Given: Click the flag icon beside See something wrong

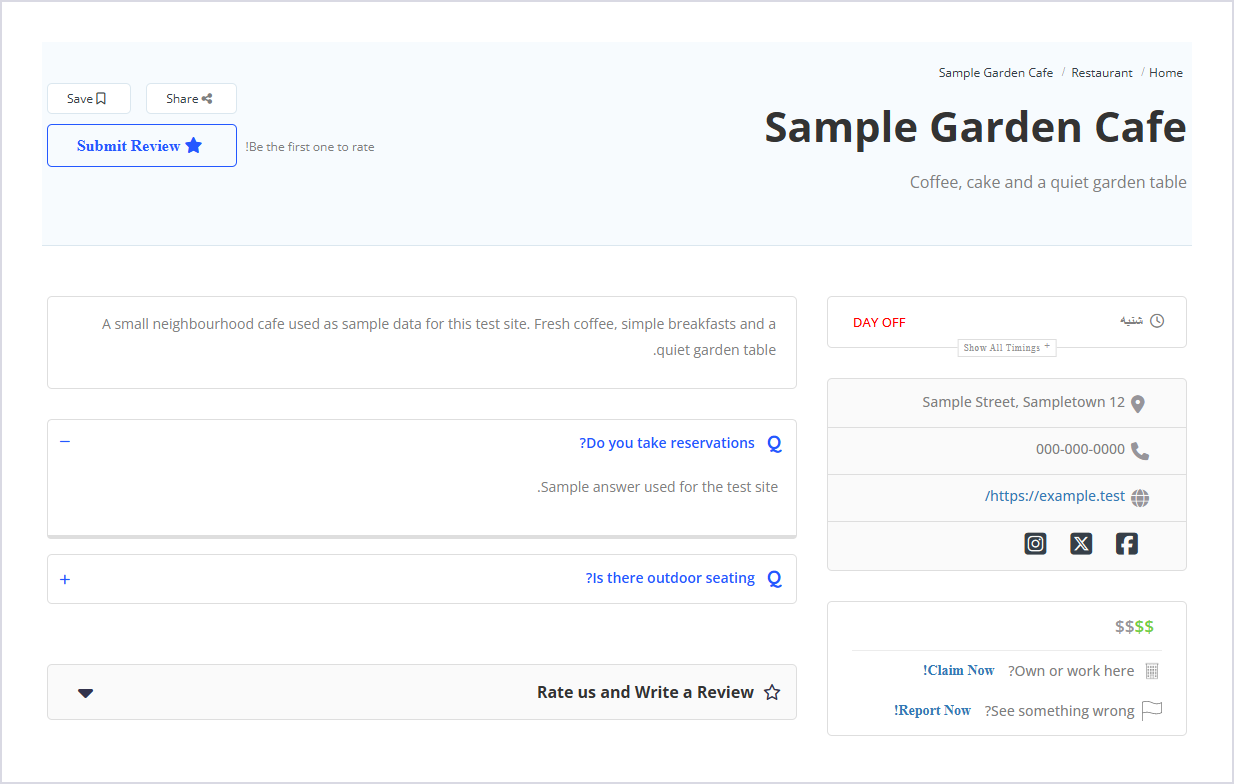Looking at the screenshot, I should click(x=1152, y=711).
